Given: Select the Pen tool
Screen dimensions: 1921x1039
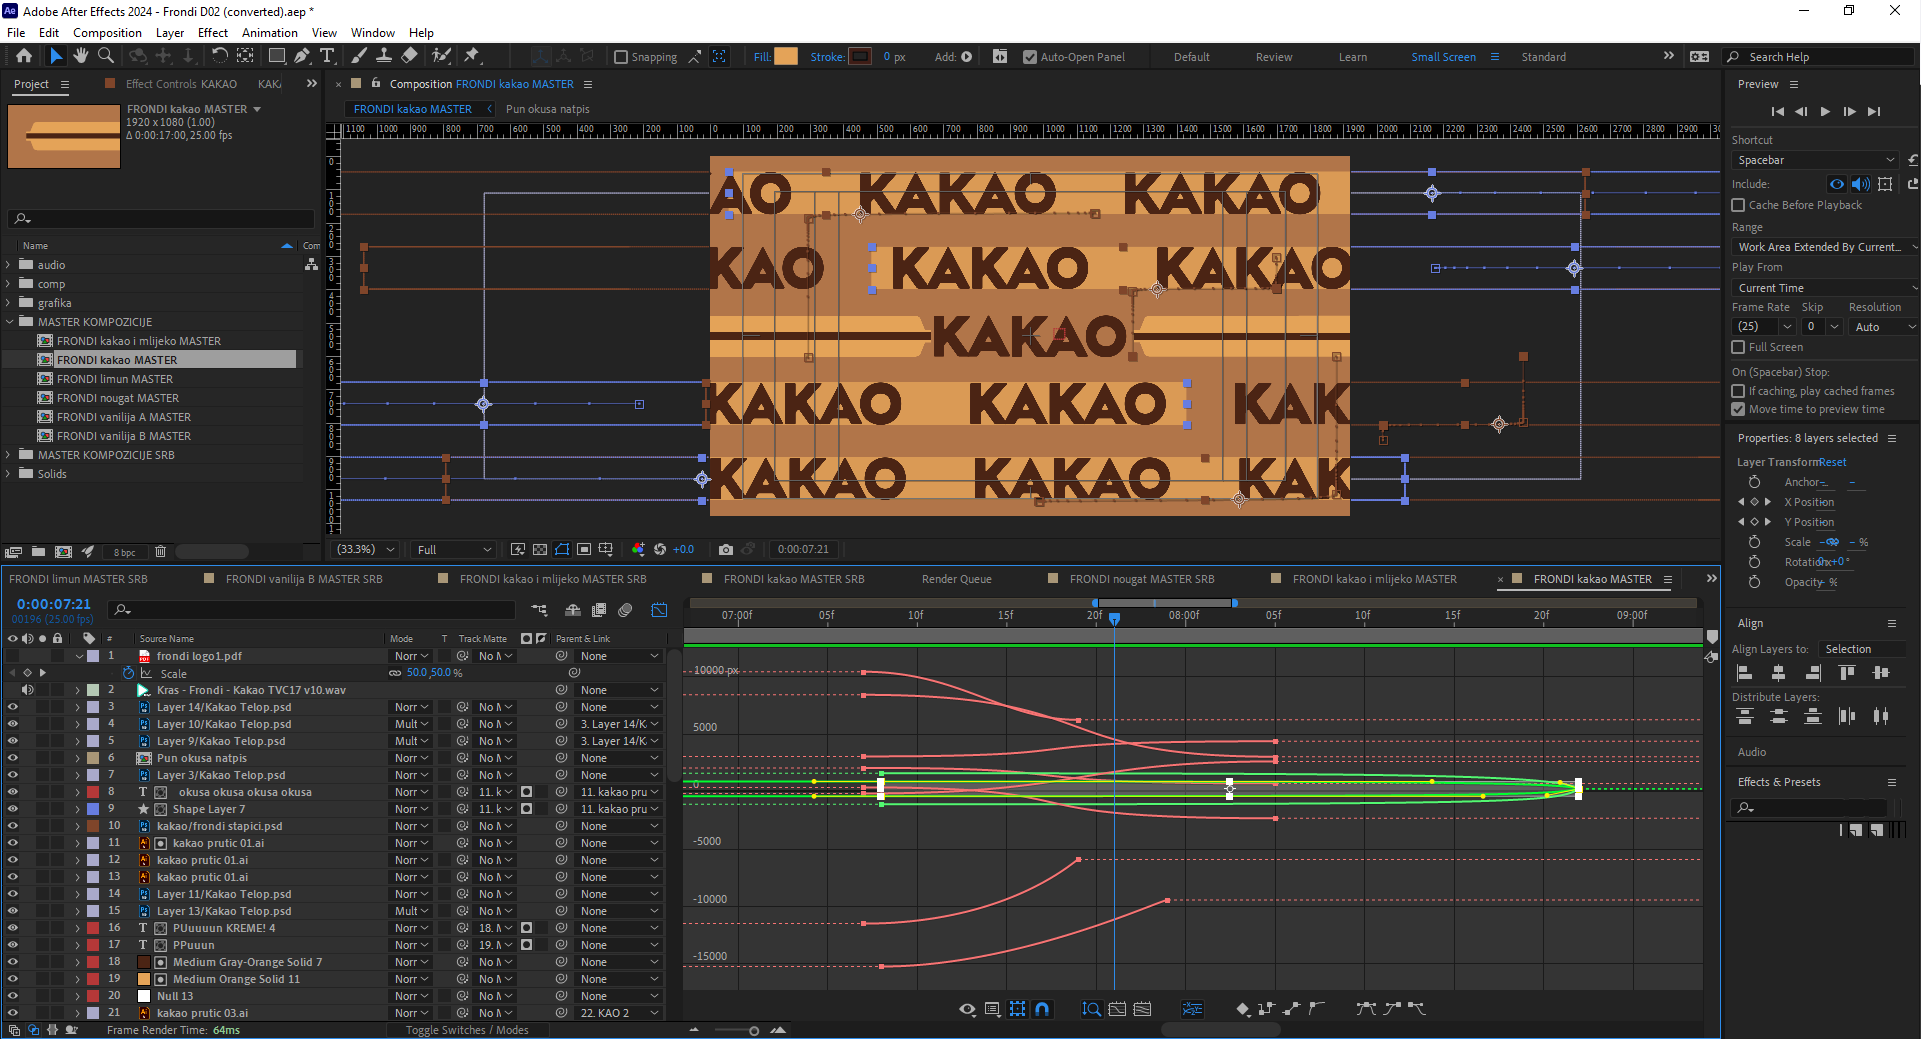Looking at the screenshot, I should tap(302, 56).
